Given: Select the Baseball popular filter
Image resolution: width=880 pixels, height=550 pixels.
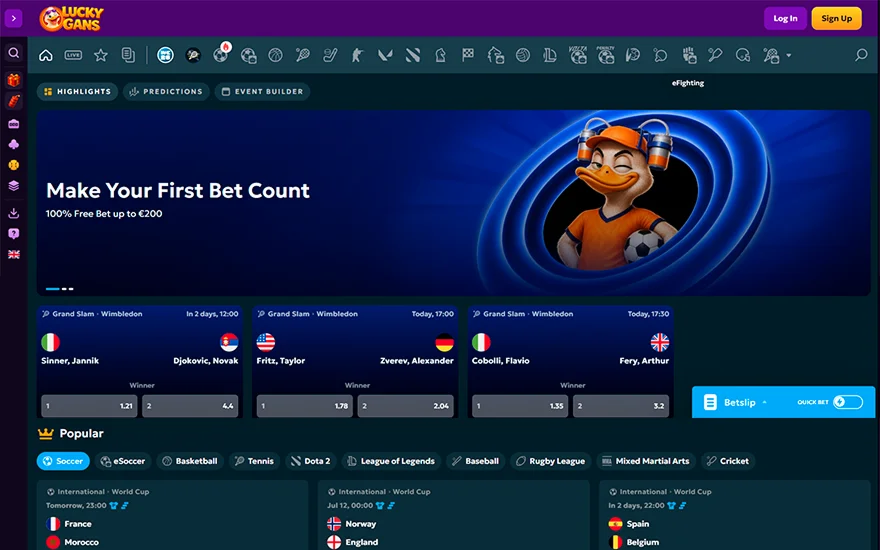Looking at the screenshot, I should pos(475,461).
